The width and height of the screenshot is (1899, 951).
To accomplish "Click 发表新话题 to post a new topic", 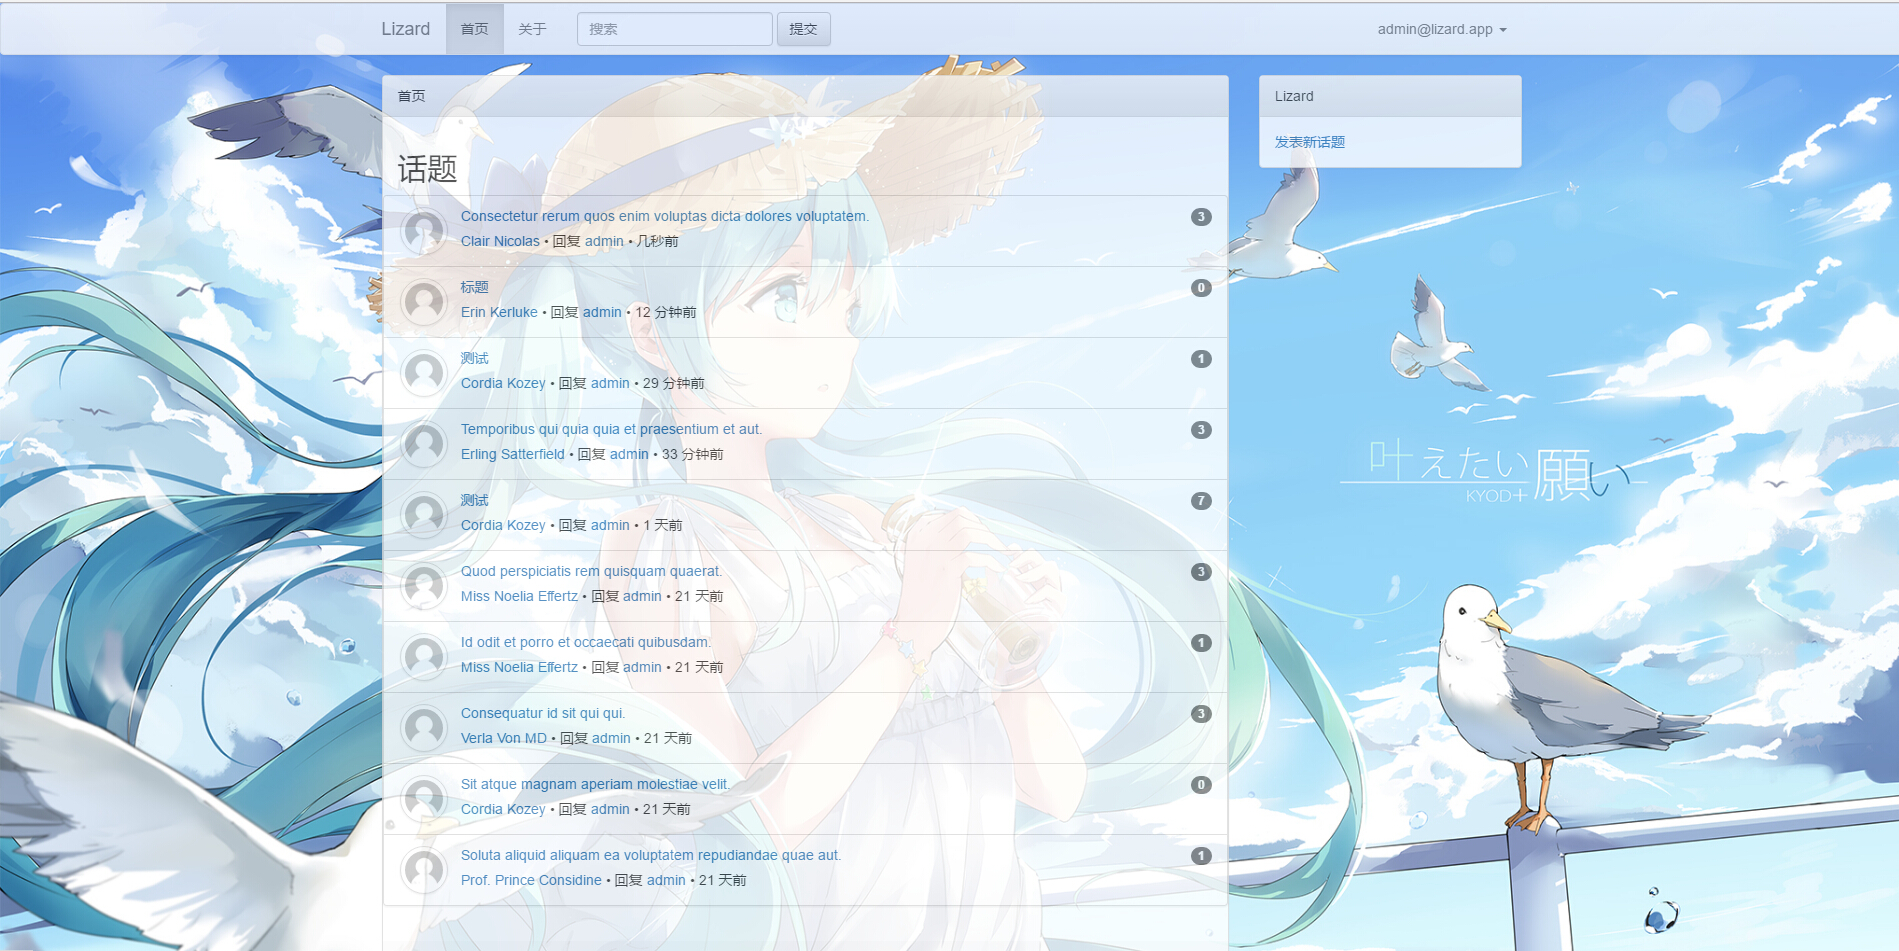I will click(x=1309, y=142).
